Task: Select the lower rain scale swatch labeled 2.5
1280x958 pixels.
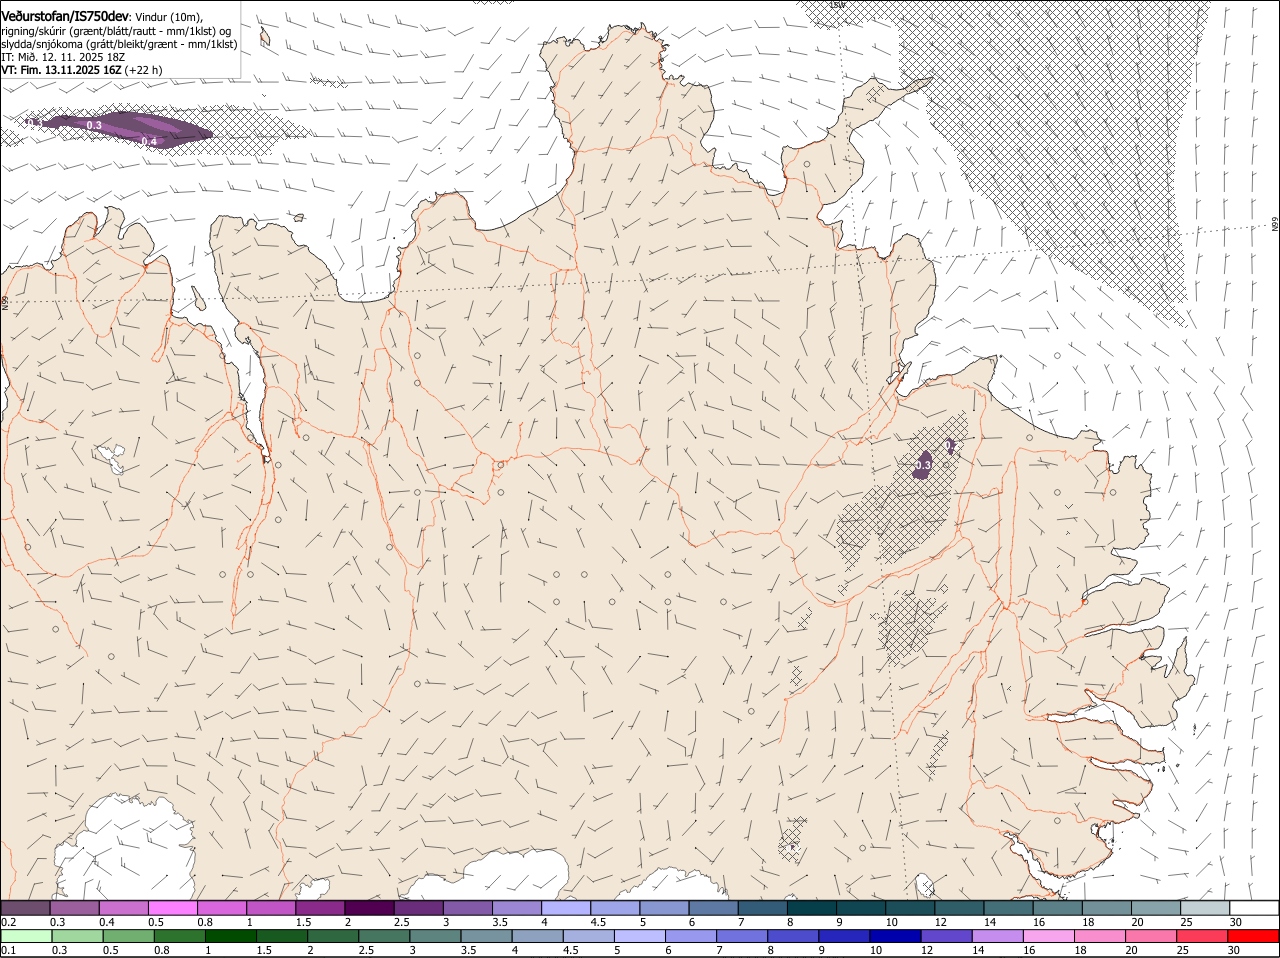Action: [383, 937]
